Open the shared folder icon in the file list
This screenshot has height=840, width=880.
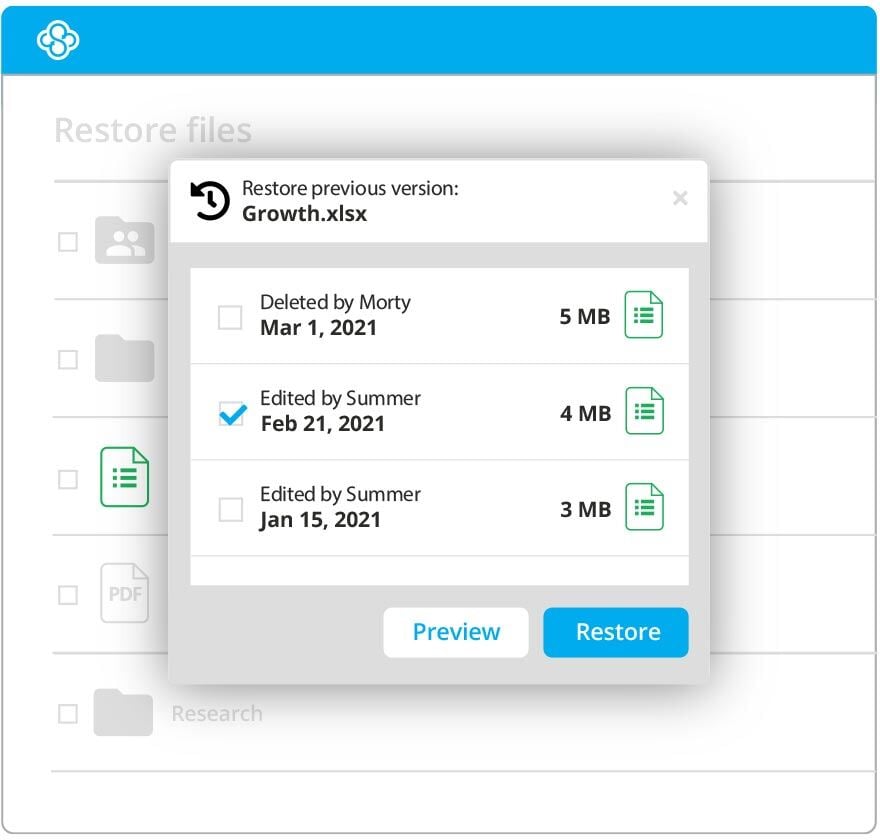click(124, 241)
